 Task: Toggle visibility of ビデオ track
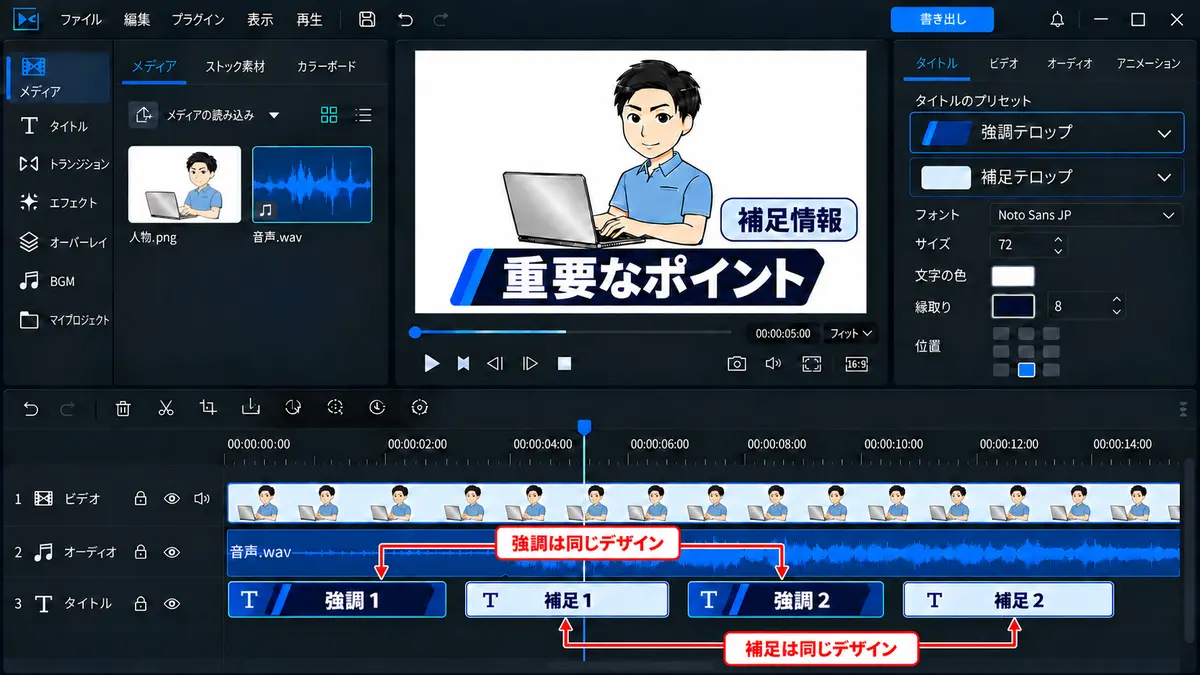click(172, 498)
